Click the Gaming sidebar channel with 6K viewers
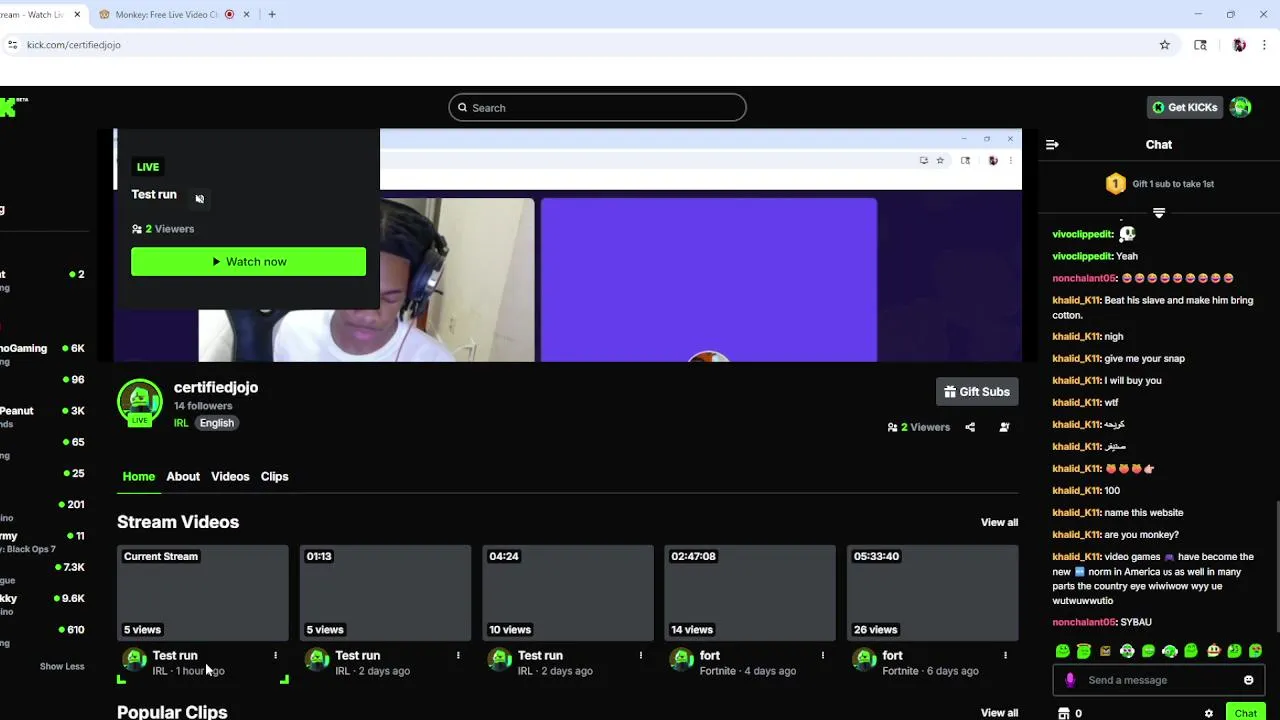This screenshot has width=1280, height=720. 42,348
